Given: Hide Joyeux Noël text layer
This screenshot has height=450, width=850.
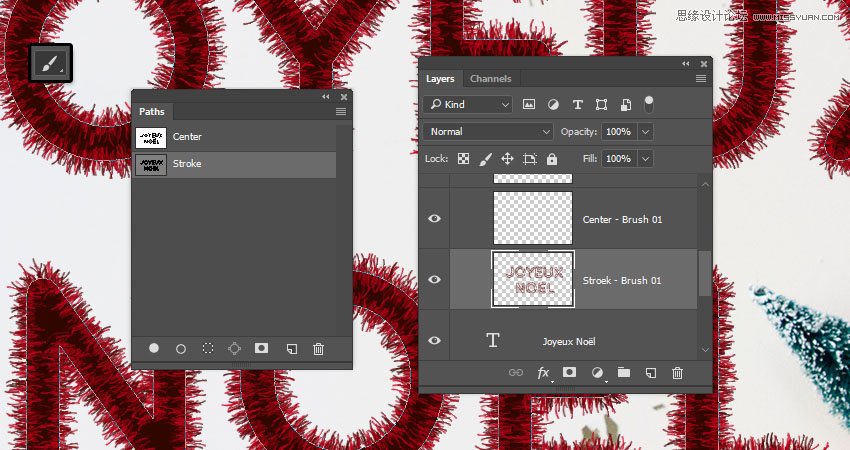Looking at the screenshot, I should click(x=434, y=340).
